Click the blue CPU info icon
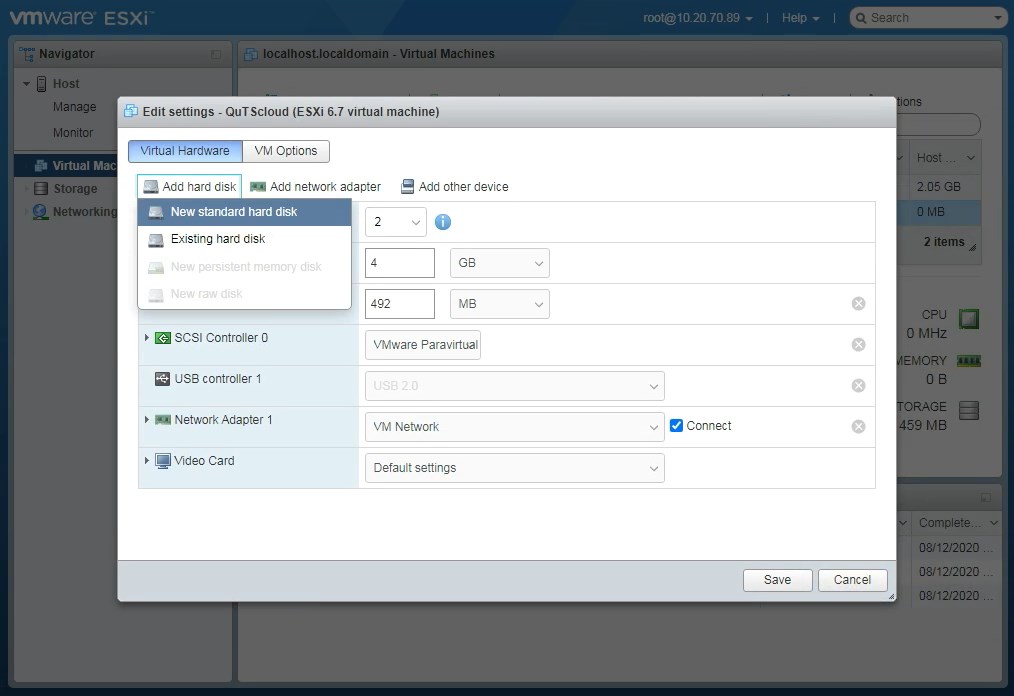The image size is (1014, 696). [x=442, y=222]
